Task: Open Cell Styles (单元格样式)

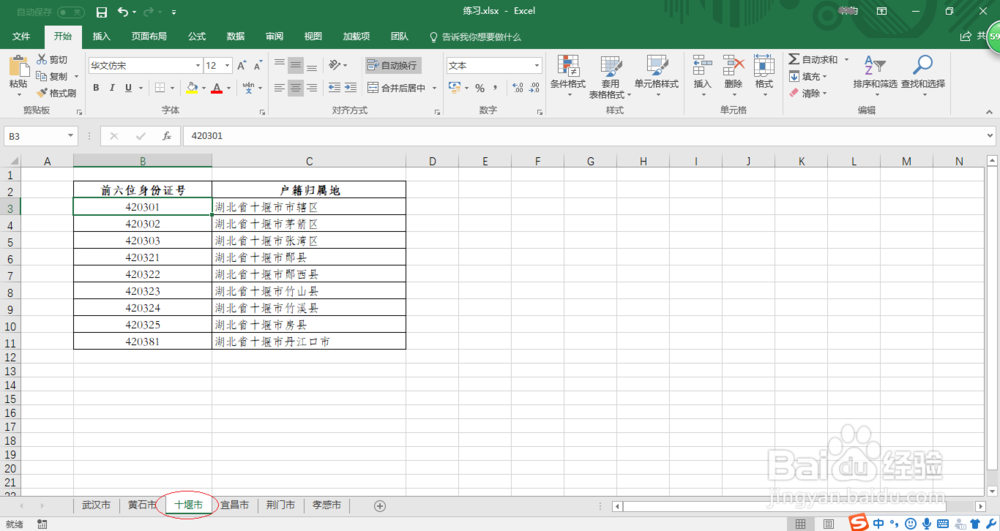Action: click(x=656, y=73)
